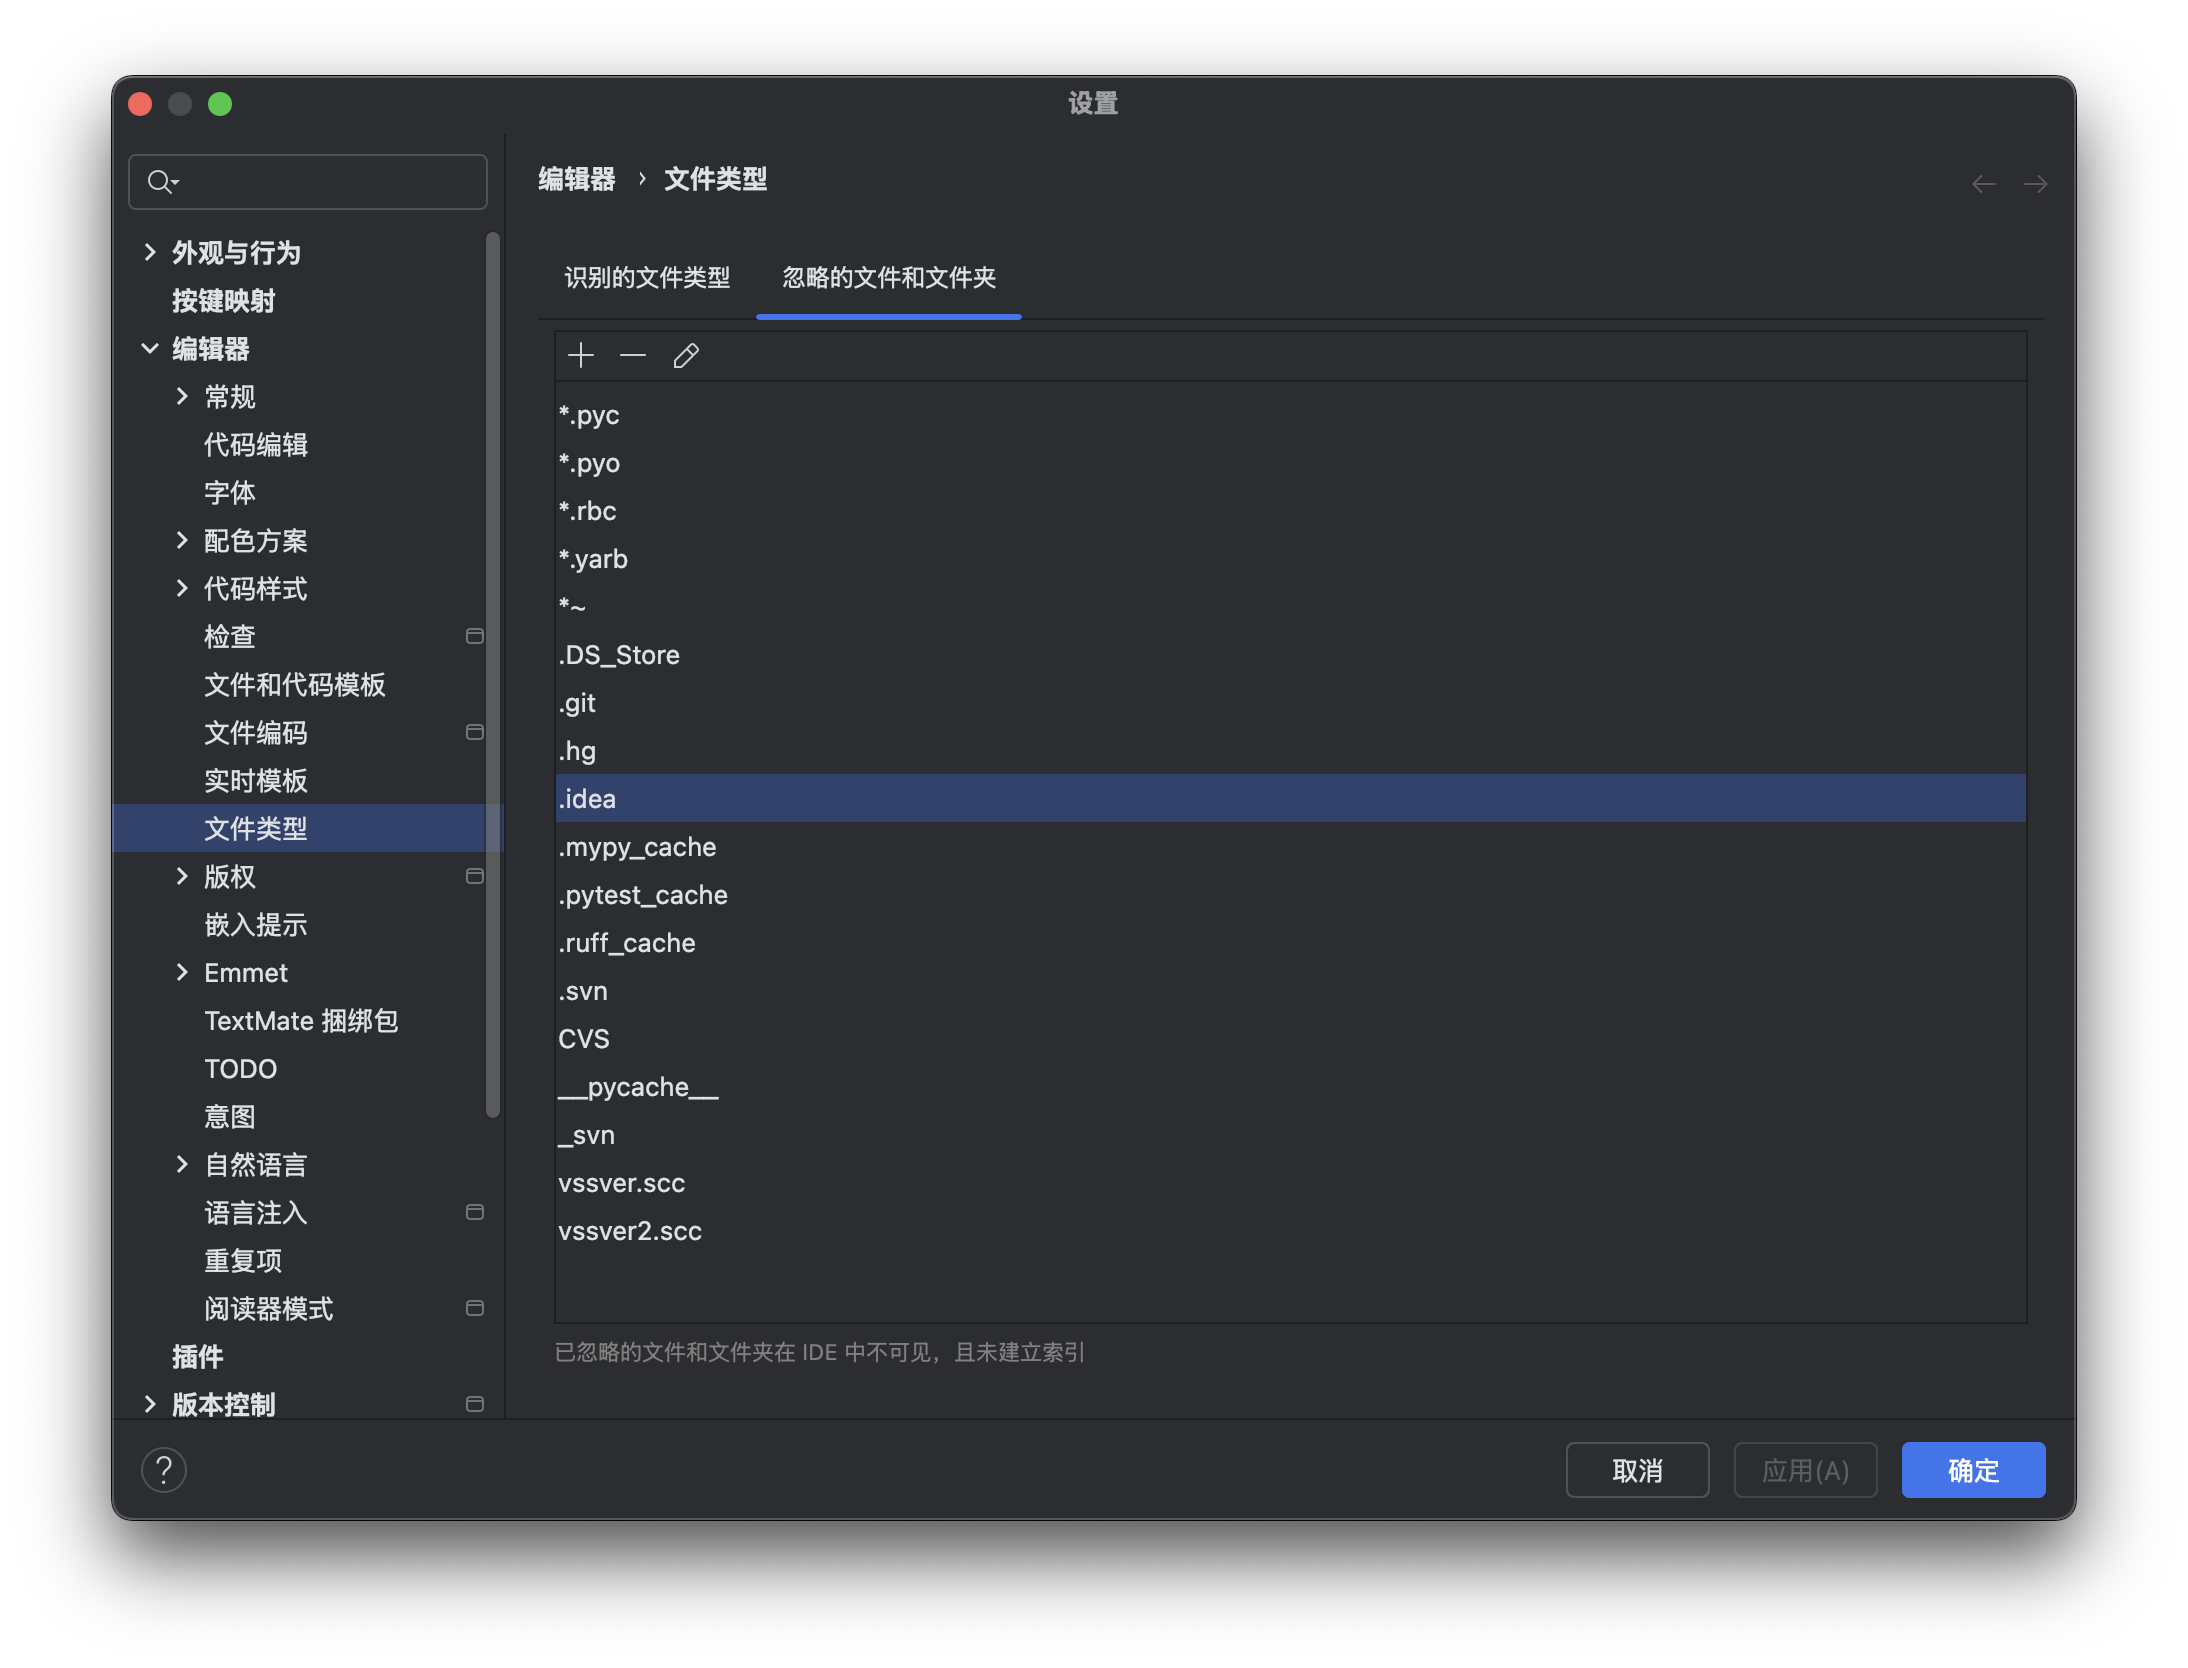Click project-settings icon beside 版本控制
Image resolution: width=2188 pixels, height=1668 pixels.
[x=475, y=1404]
